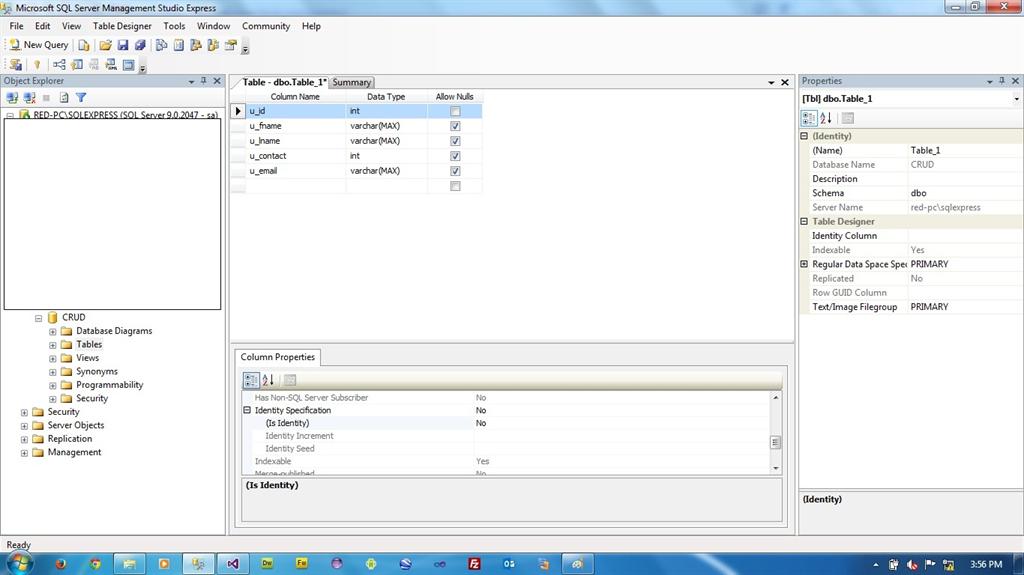Open the Relationships icon in the designer toolbar
The image size is (1024, 575).
tap(59, 65)
